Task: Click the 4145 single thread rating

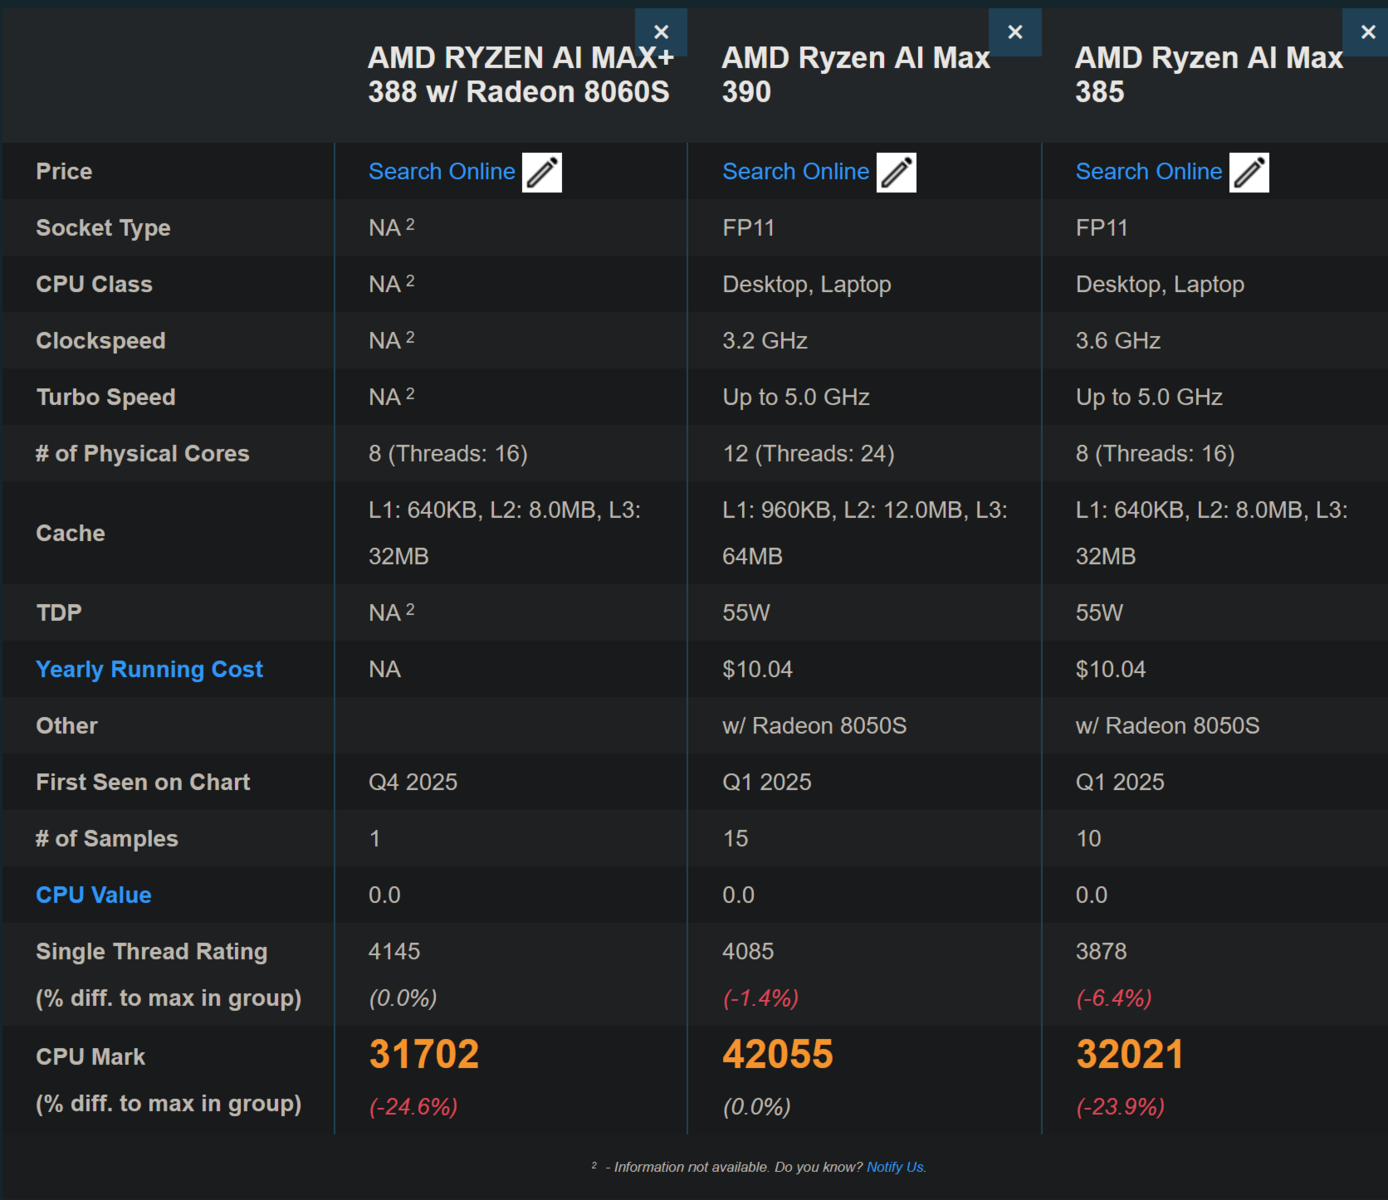Action: tap(394, 951)
